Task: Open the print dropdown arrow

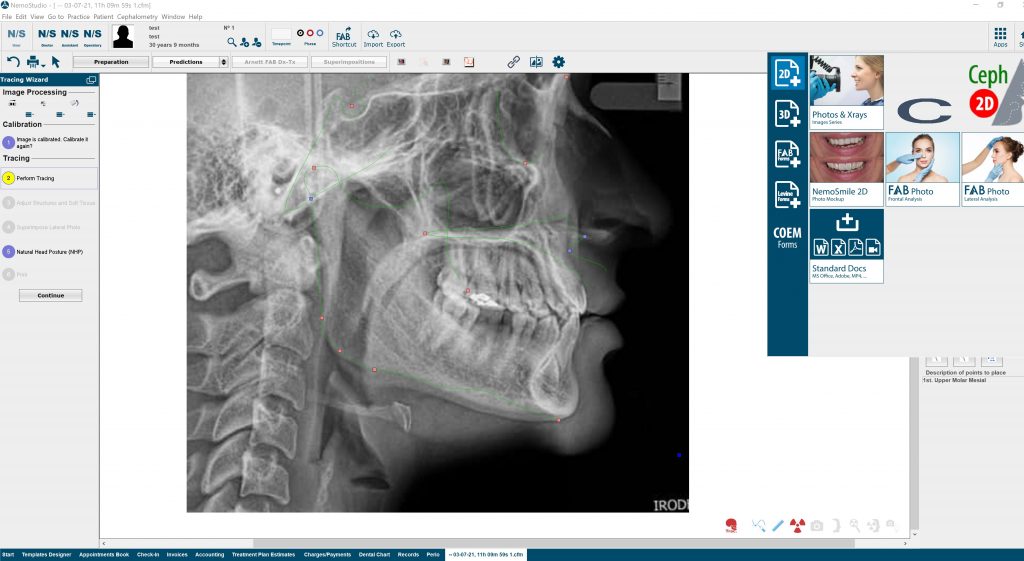Action: pyautogui.click(x=45, y=63)
